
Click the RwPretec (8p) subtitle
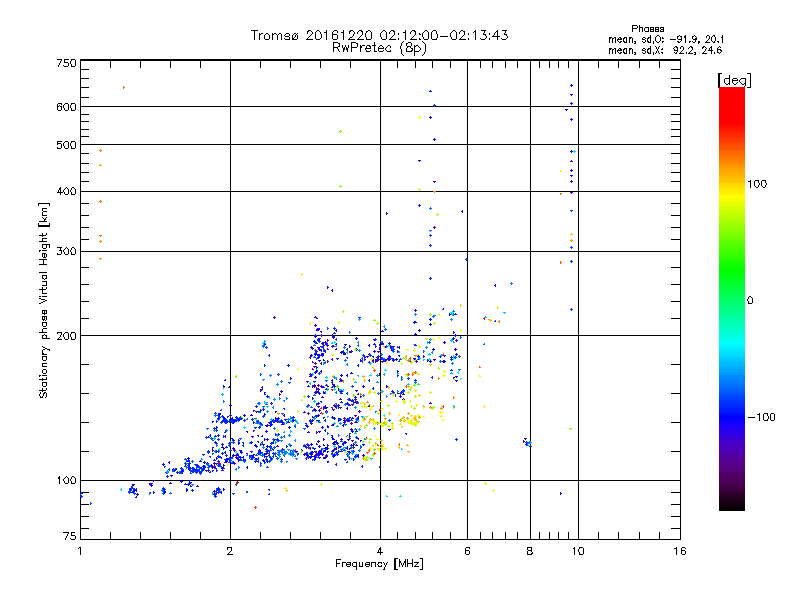tap(379, 48)
